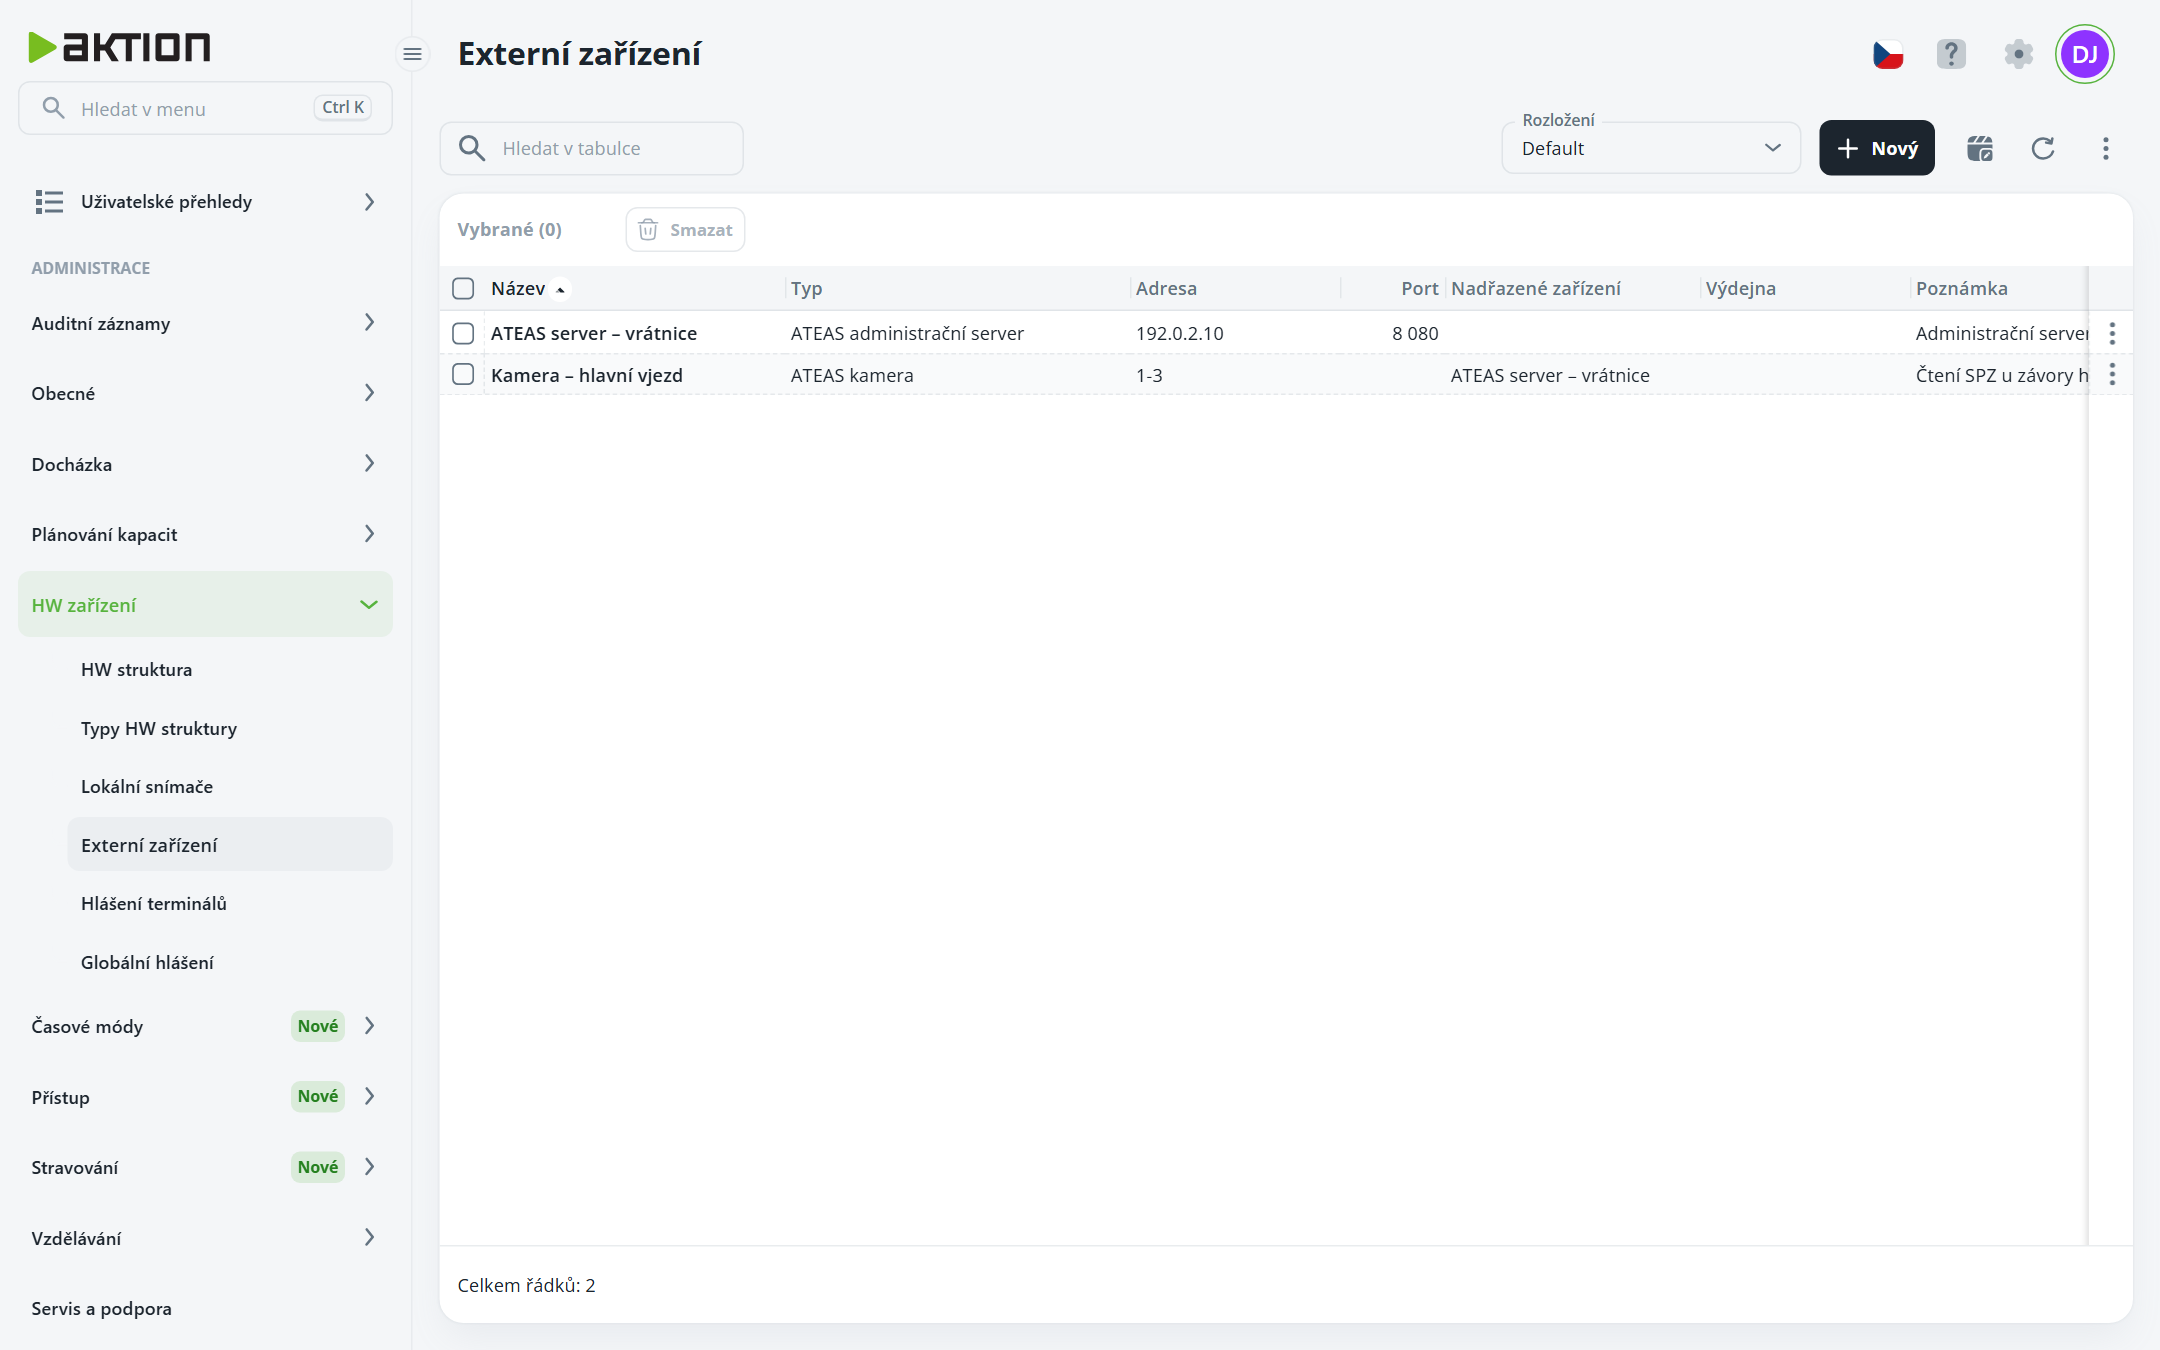Expand Plánování kapacit section
Screen dimensions: 2160x1350
(205, 534)
